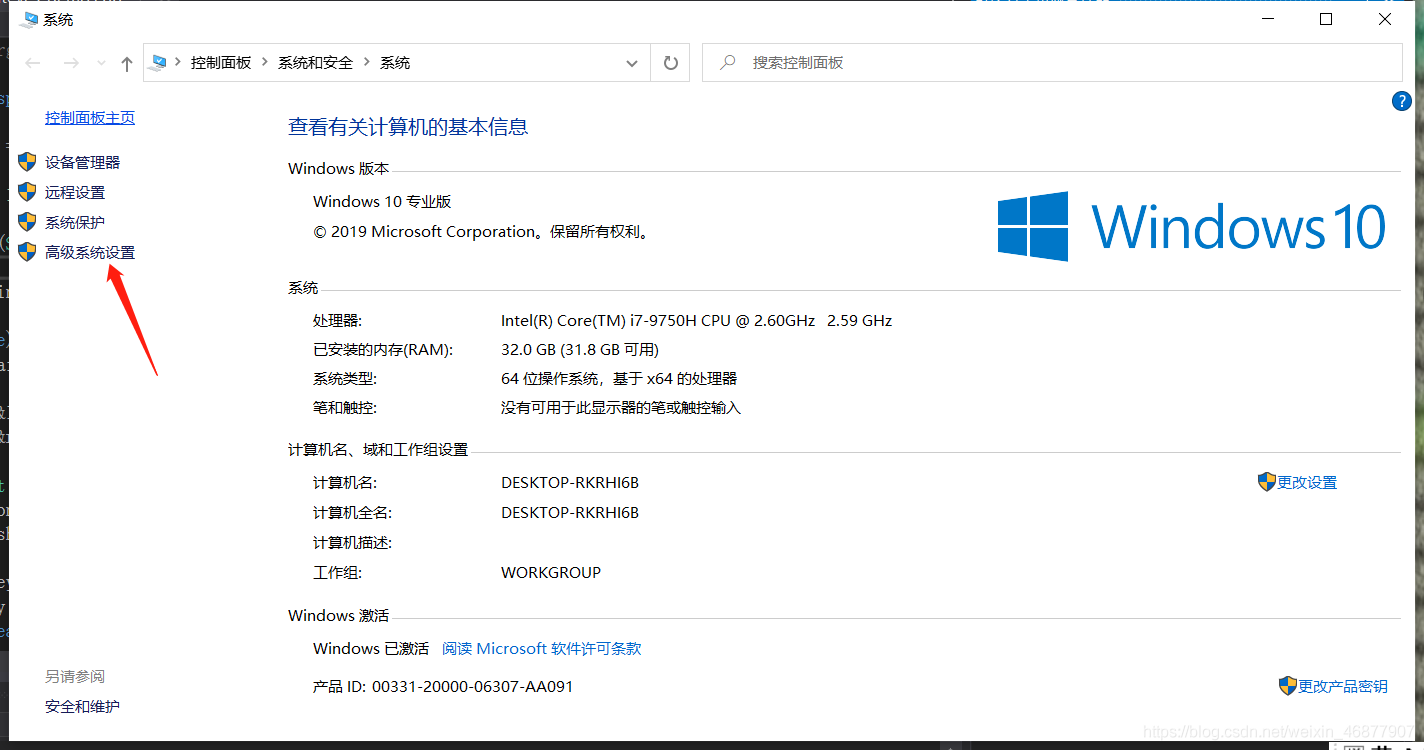
Task: Click the Windows 10 logo
Action: coord(1192,227)
